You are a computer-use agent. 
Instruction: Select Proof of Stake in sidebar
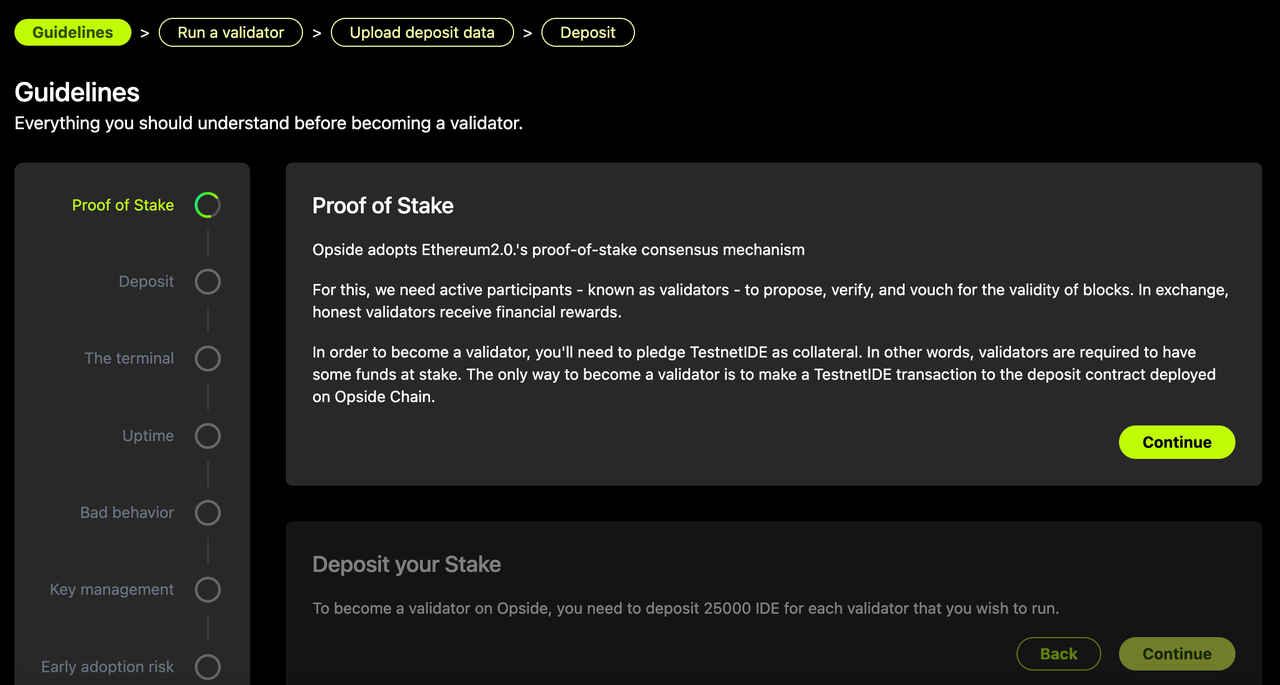coord(123,205)
